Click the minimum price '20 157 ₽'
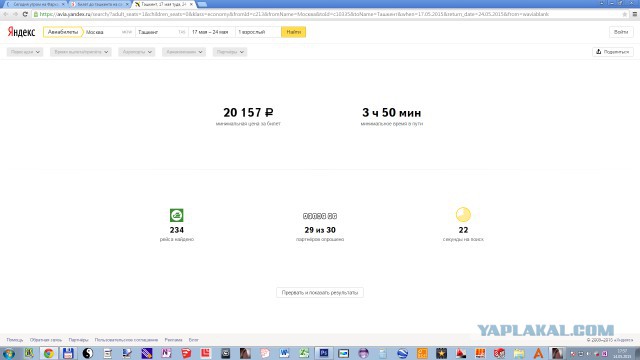640x360 pixels. [x=248, y=112]
